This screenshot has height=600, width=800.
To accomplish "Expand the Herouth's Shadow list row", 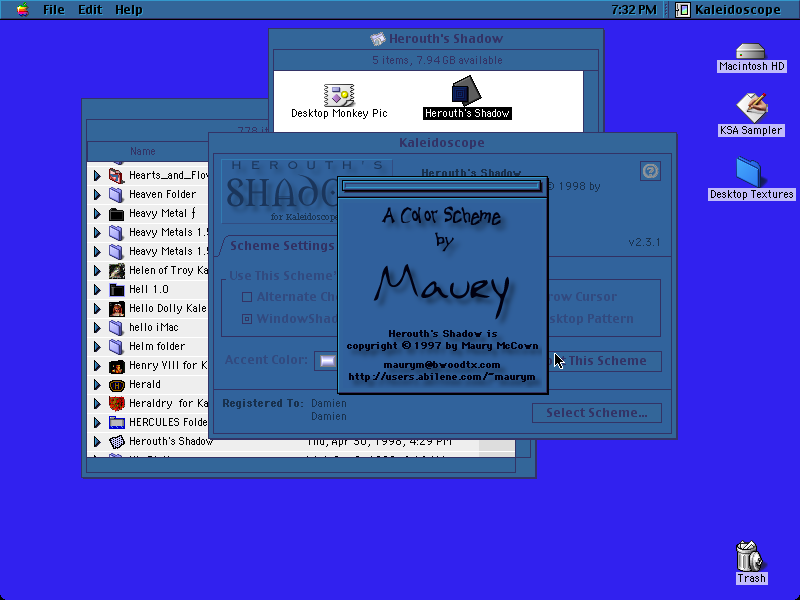I will click(97, 441).
